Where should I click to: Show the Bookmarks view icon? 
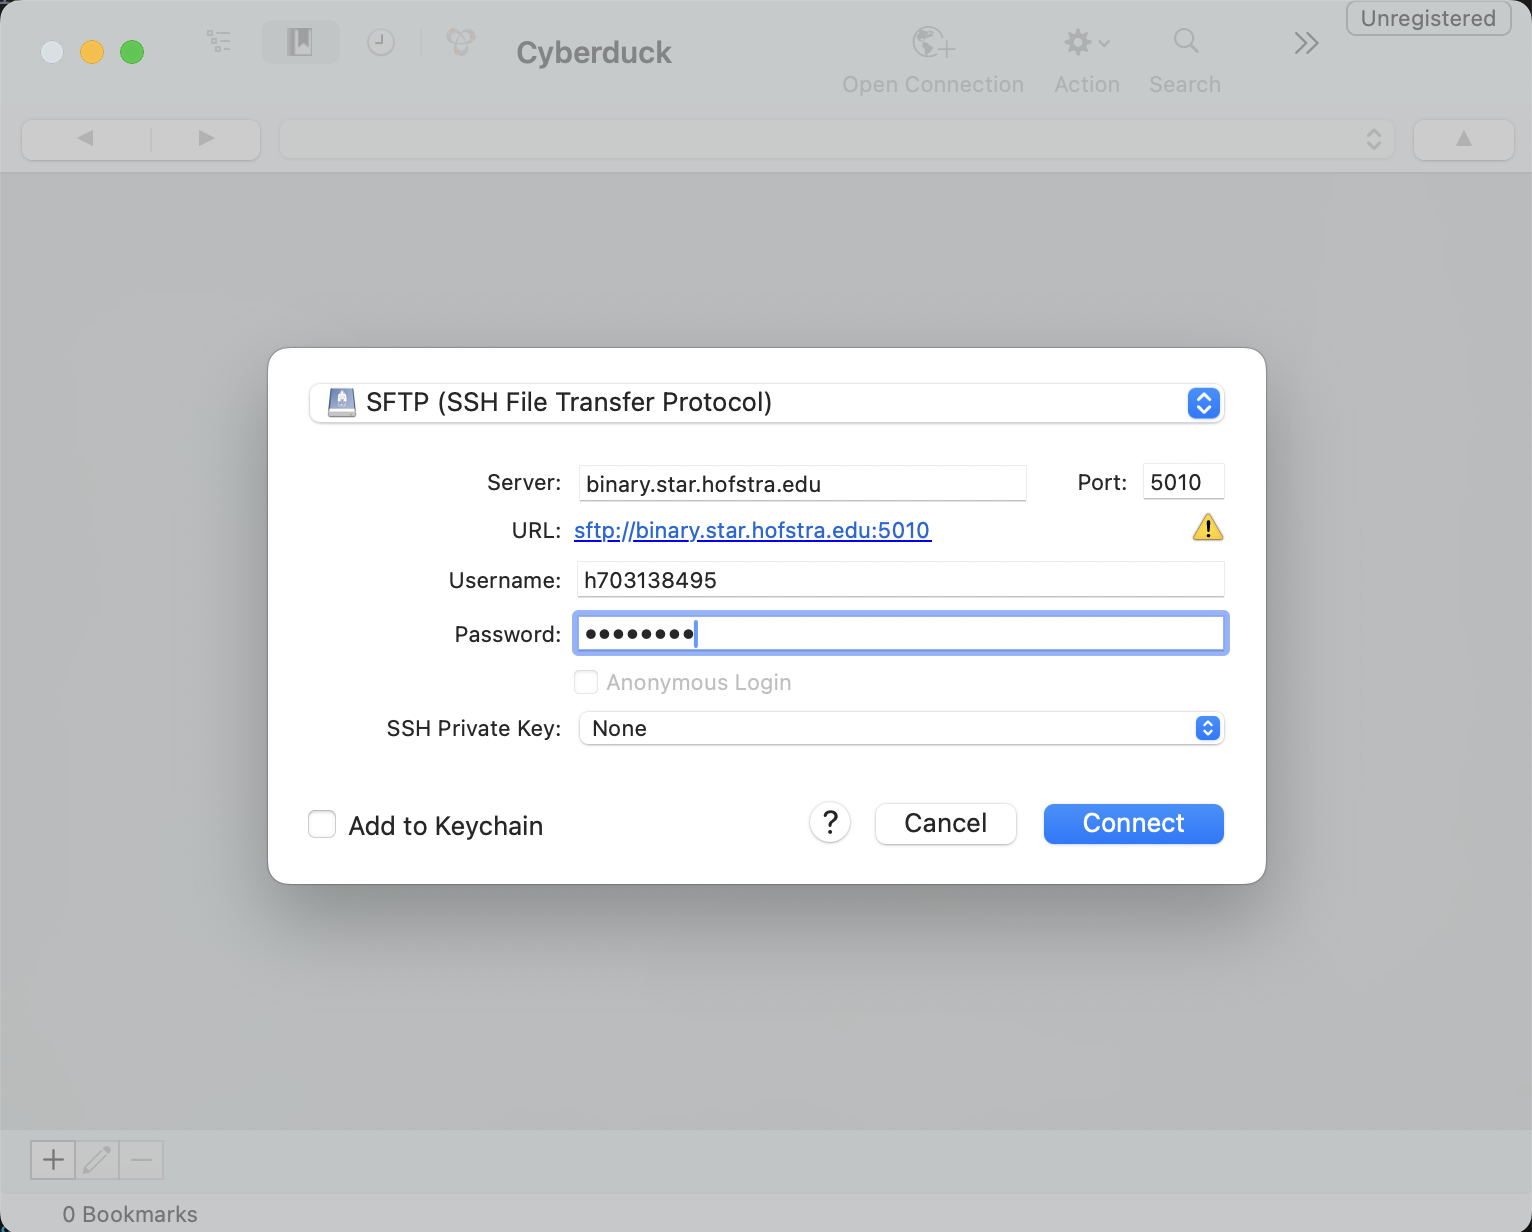click(x=300, y=42)
